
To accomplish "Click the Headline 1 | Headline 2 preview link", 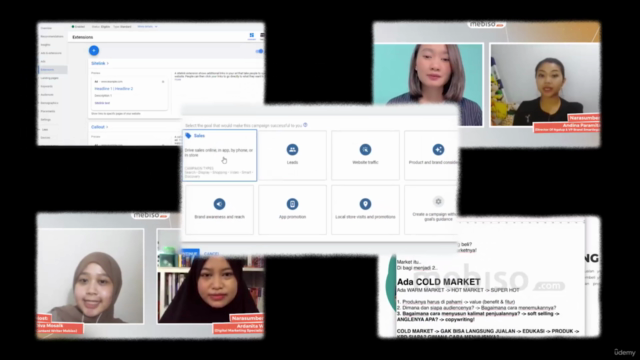I will (114, 89).
